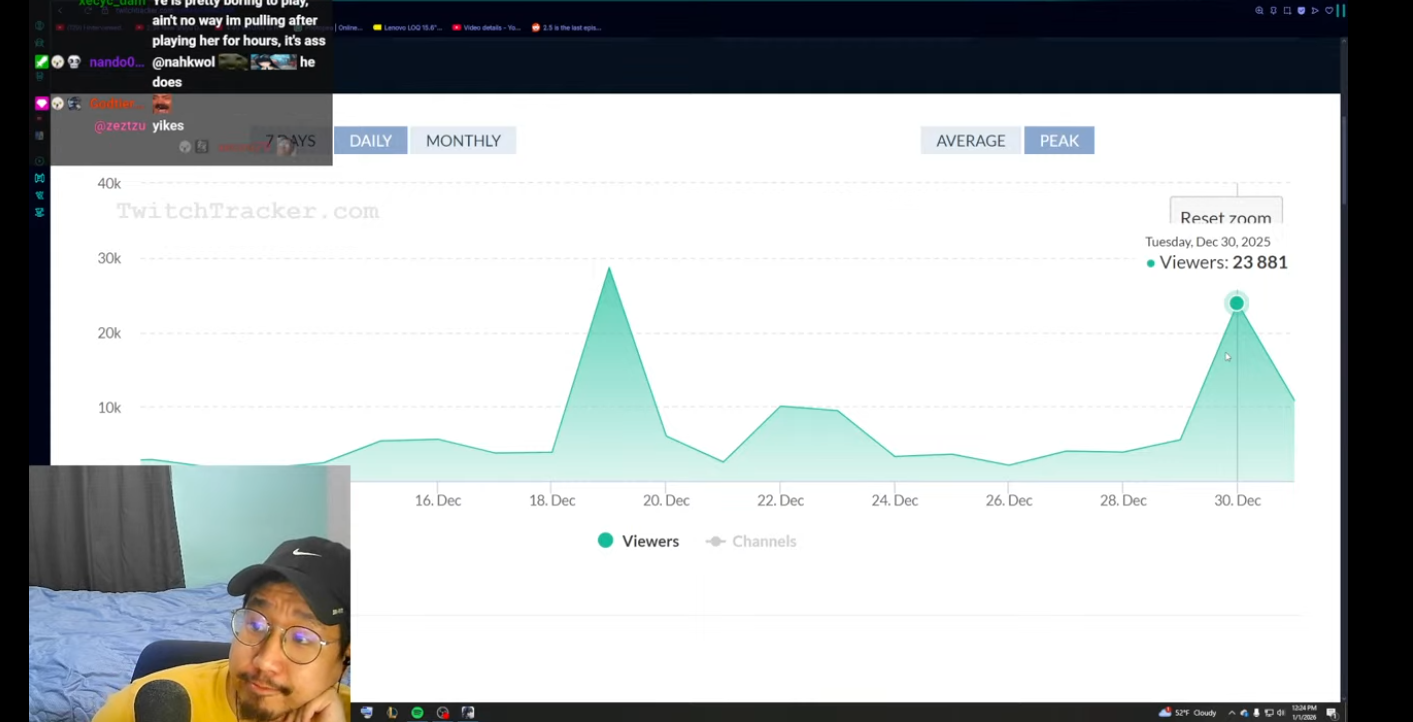Open the first taskbar app icon

[367, 713]
